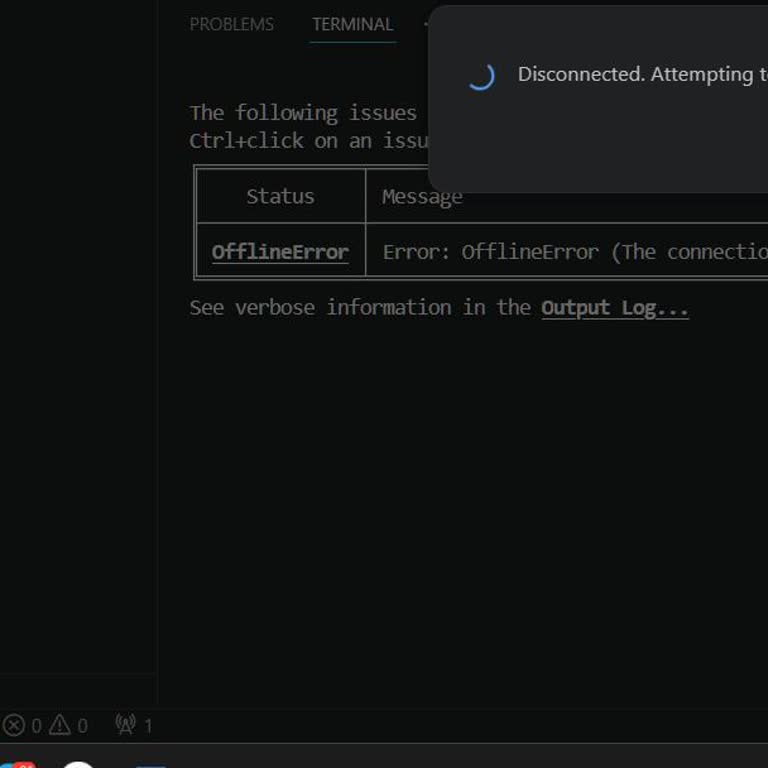Switch to the PROBLEMS panel tab
Viewport: 768px width, 768px height.
click(x=232, y=24)
